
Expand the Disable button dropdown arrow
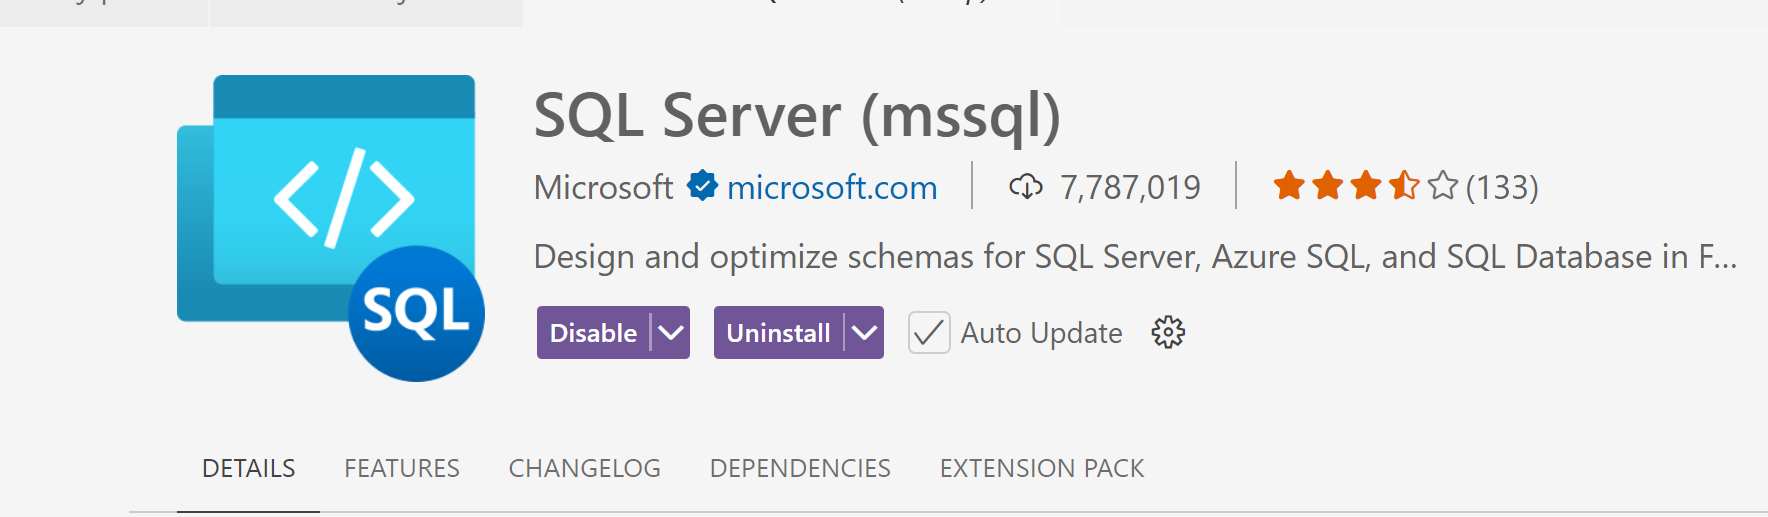point(671,332)
